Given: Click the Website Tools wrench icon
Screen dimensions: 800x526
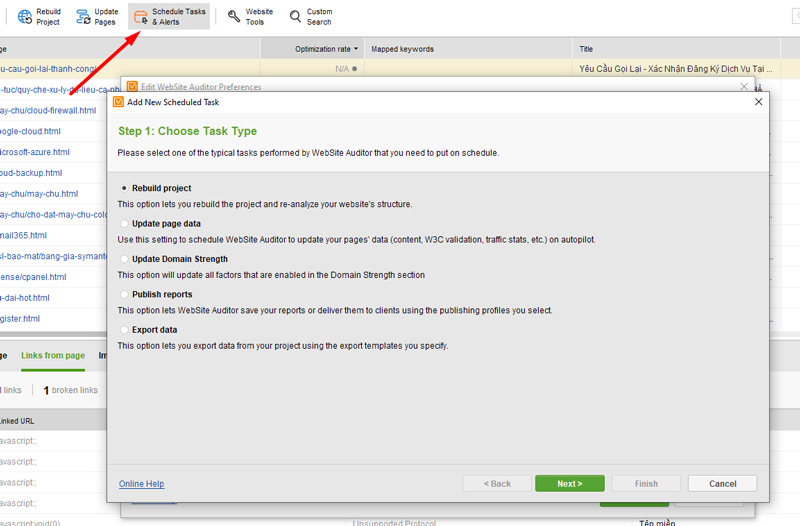Looking at the screenshot, I should tap(234, 17).
